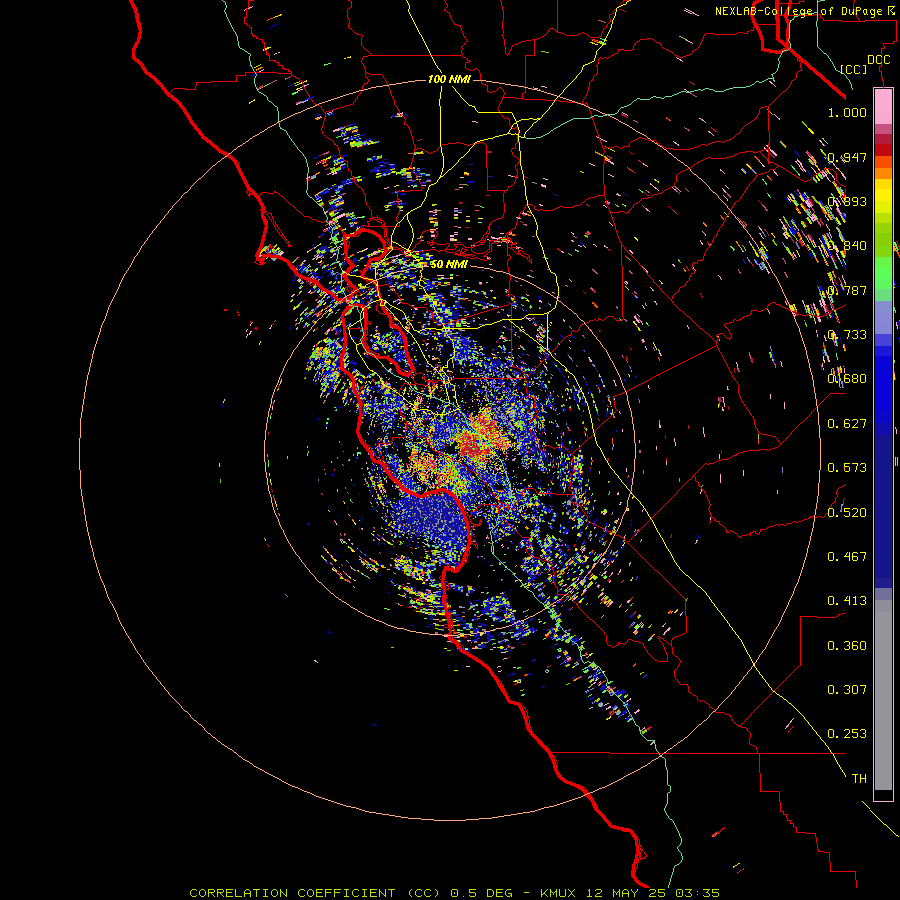Select the 0.253 scale value
The height and width of the screenshot is (900, 900).
[x=847, y=734]
